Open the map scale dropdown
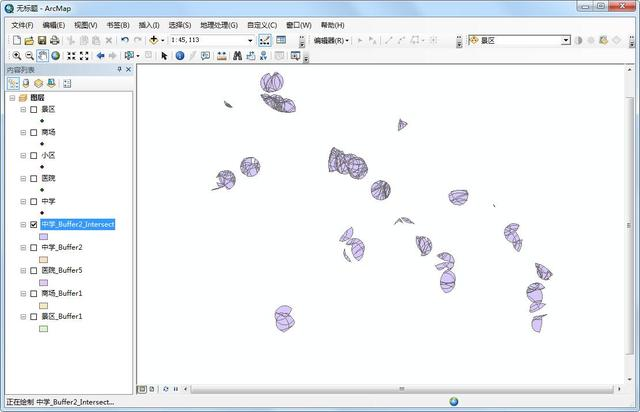 250,40
